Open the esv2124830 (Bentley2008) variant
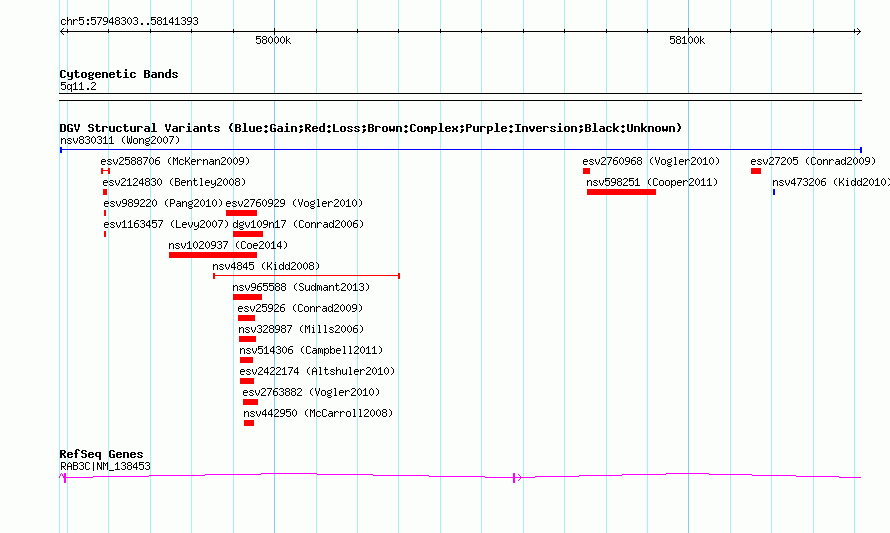Viewport: 890px width, 533px height. [174, 182]
